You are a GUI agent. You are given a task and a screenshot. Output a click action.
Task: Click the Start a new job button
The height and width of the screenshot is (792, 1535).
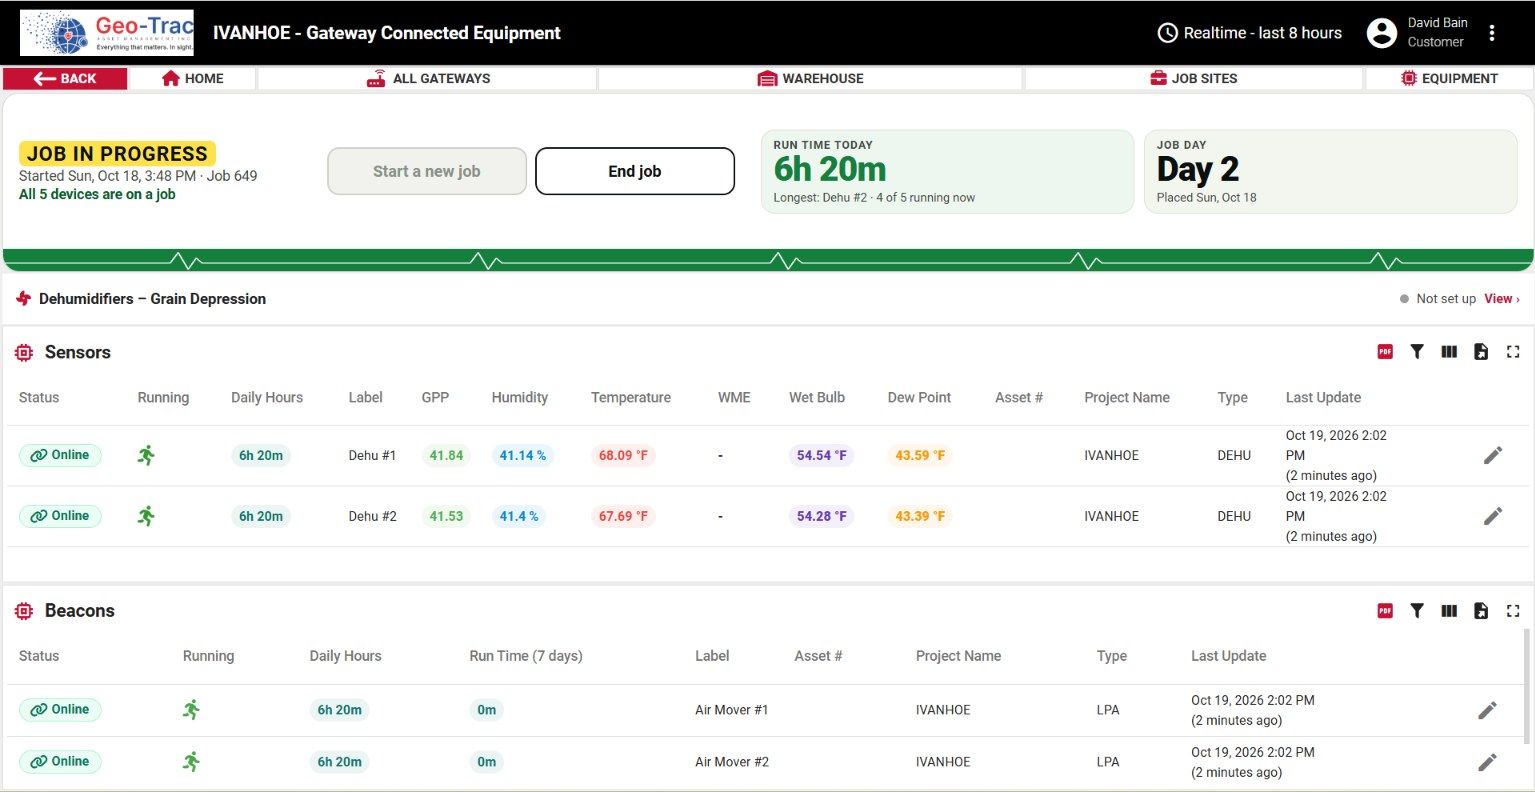[x=427, y=171]
